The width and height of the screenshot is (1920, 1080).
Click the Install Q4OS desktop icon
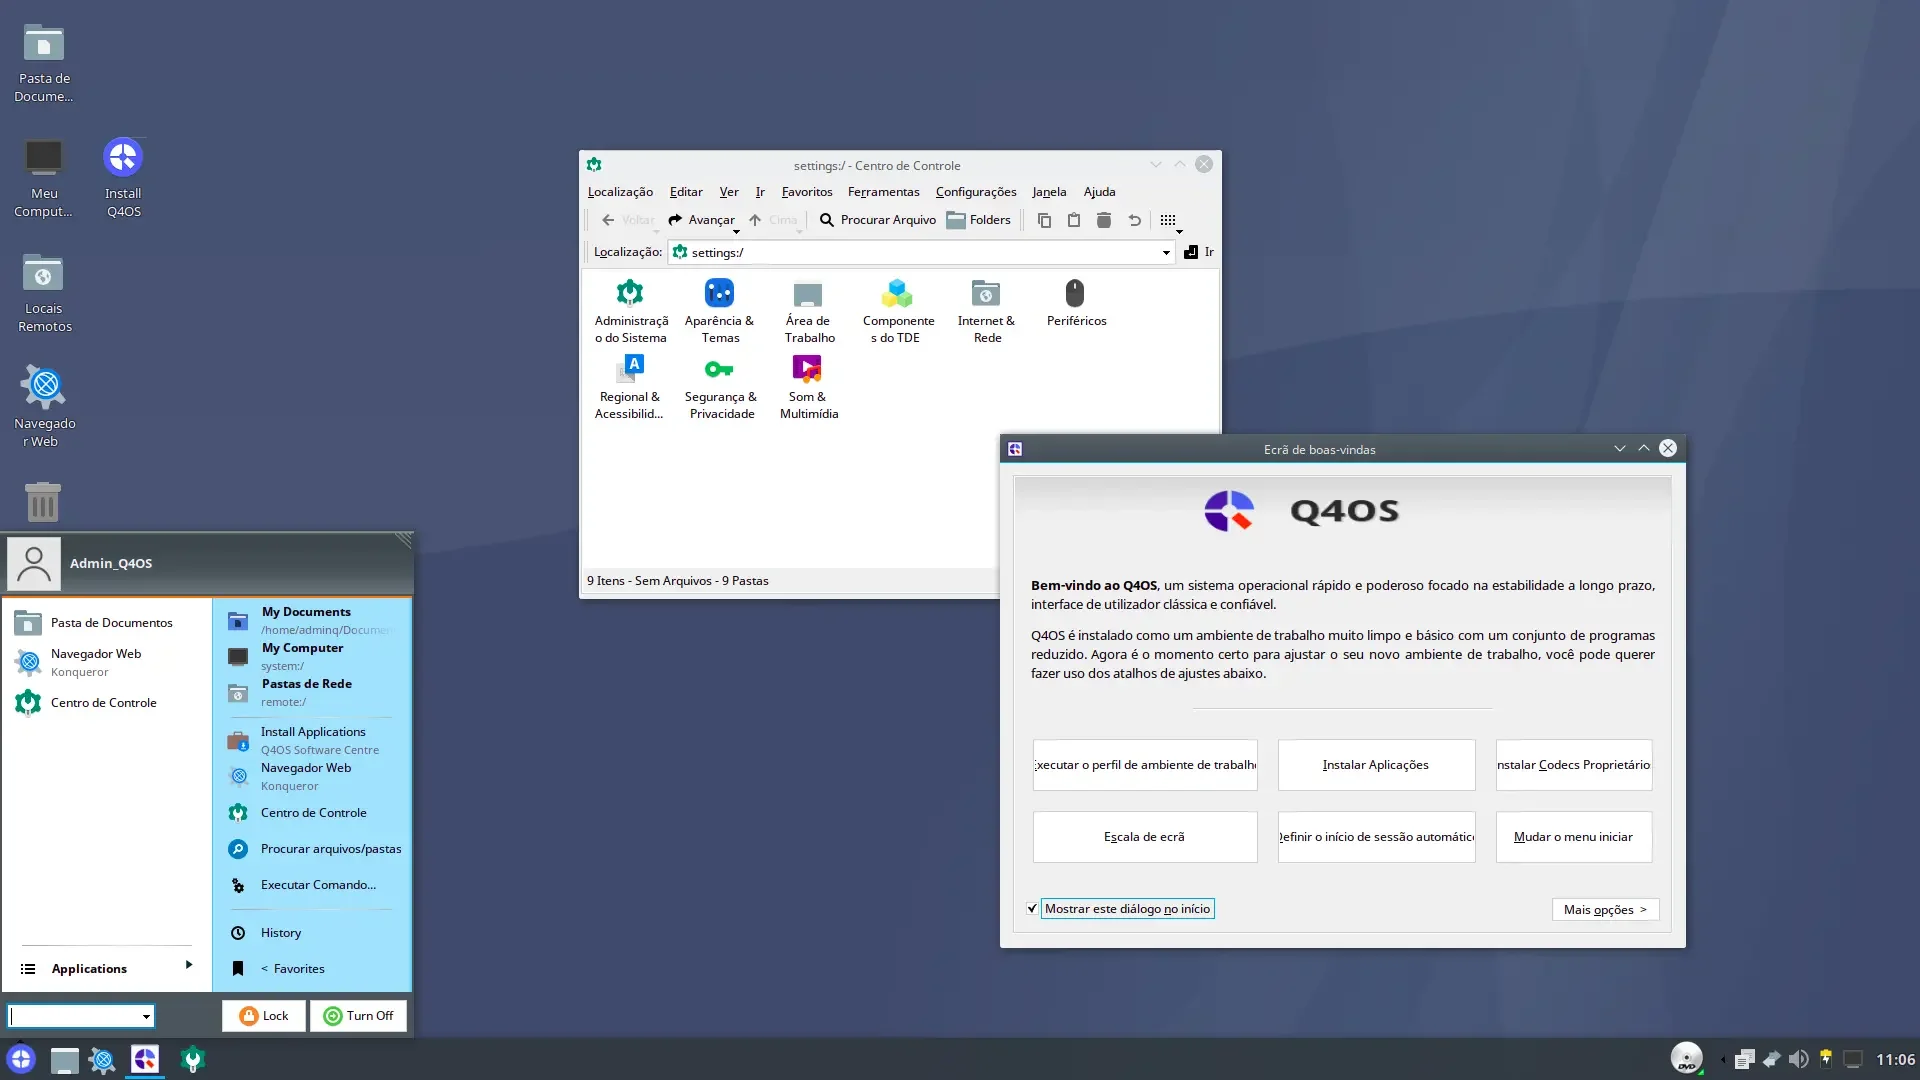coord(123,178)
